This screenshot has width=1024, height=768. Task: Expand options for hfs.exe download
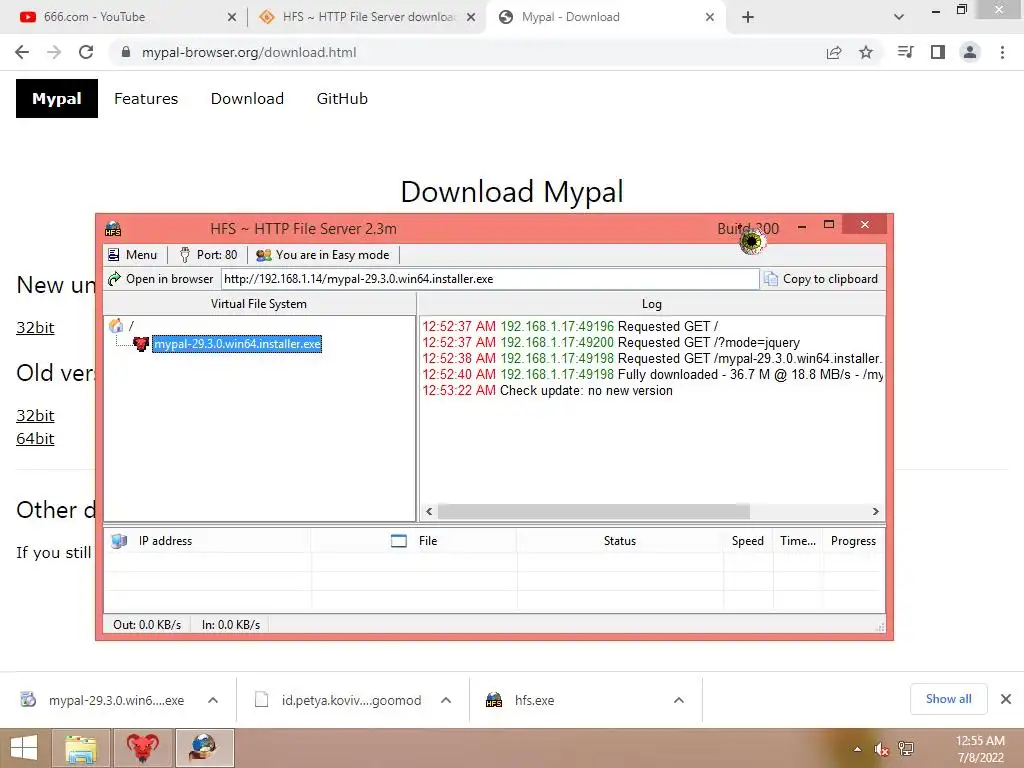click(x=679, y=700)
